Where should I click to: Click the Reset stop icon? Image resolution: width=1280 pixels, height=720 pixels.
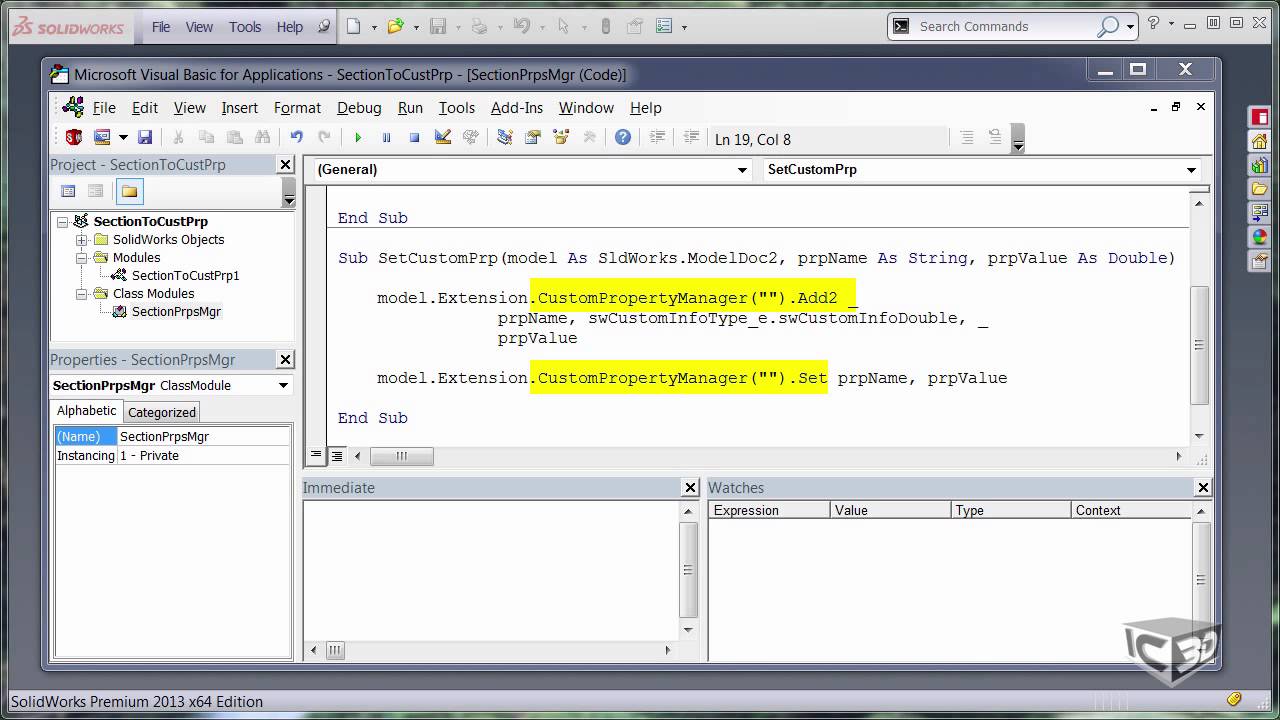click(x=414, y=138)
